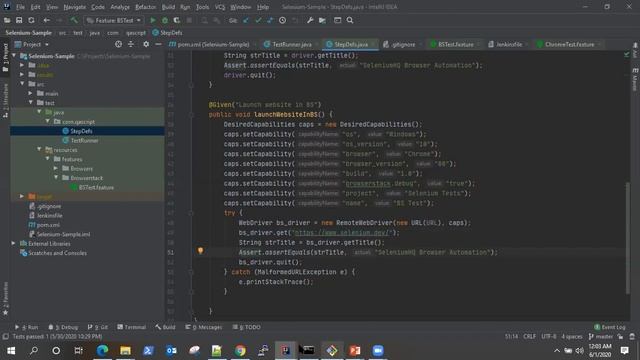Click Run with Coverage icon
Screen dimensions: 640x360
click(x=177, y=20)
